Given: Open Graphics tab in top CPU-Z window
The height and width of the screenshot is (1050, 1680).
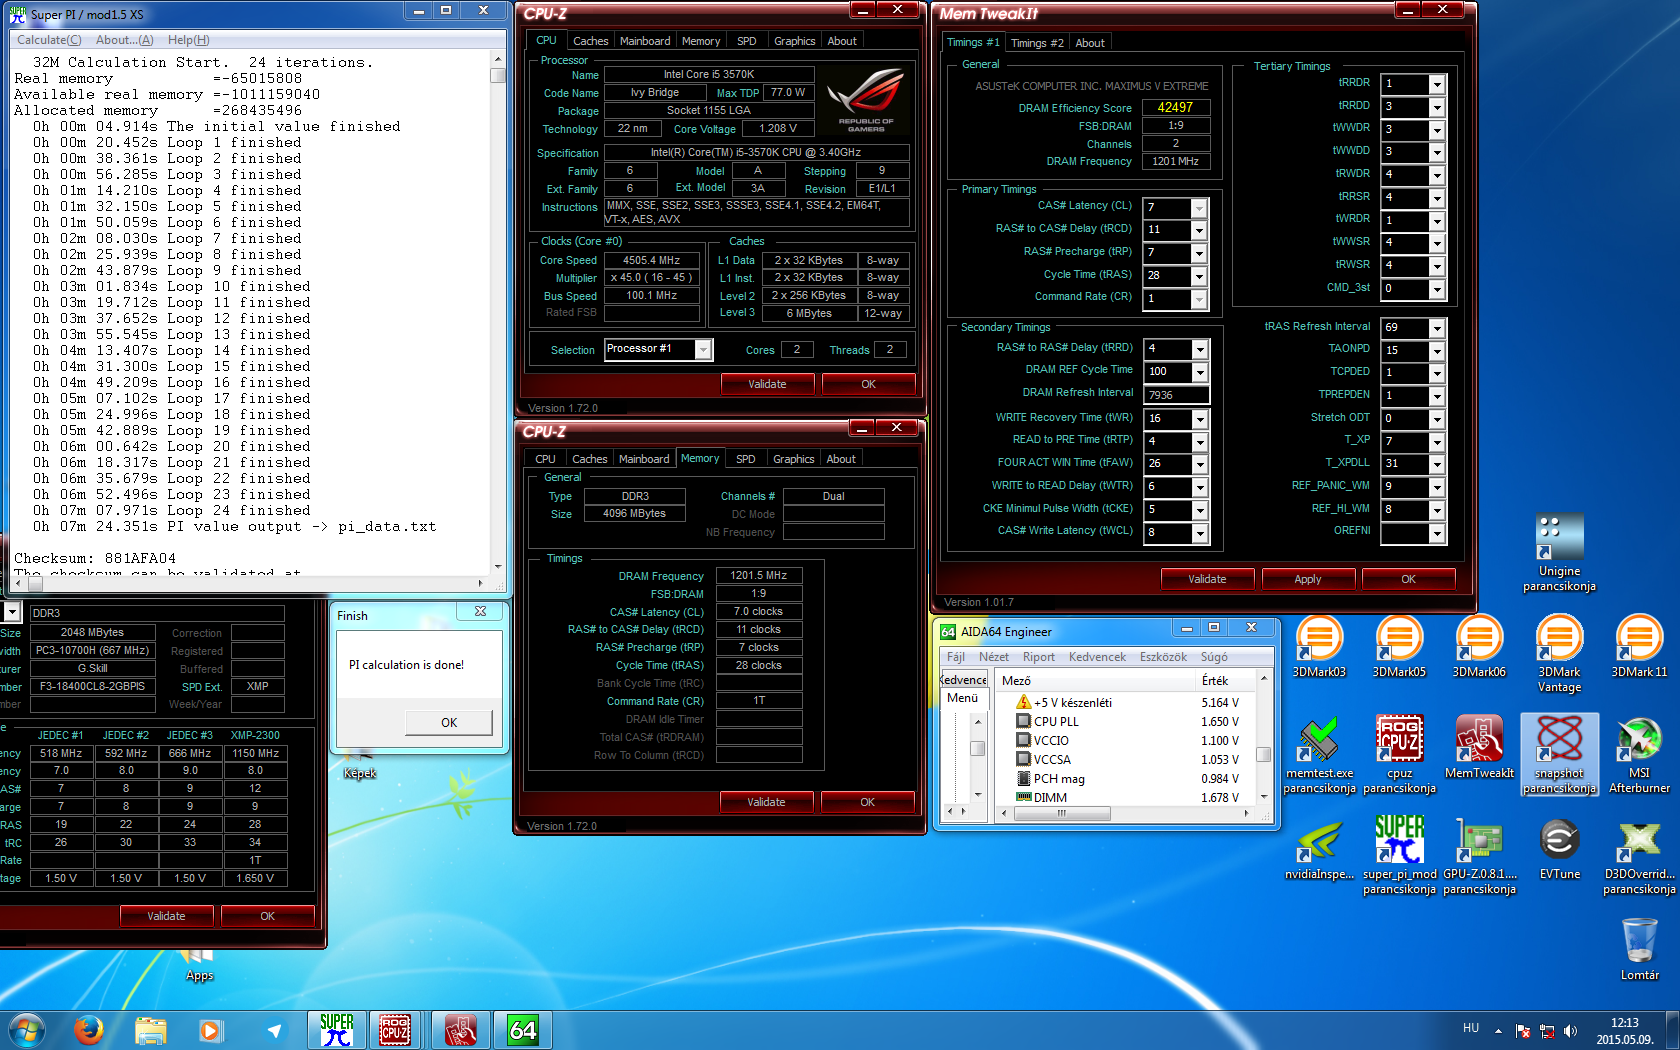Looking at the screenshot, I should coord(794,41).
